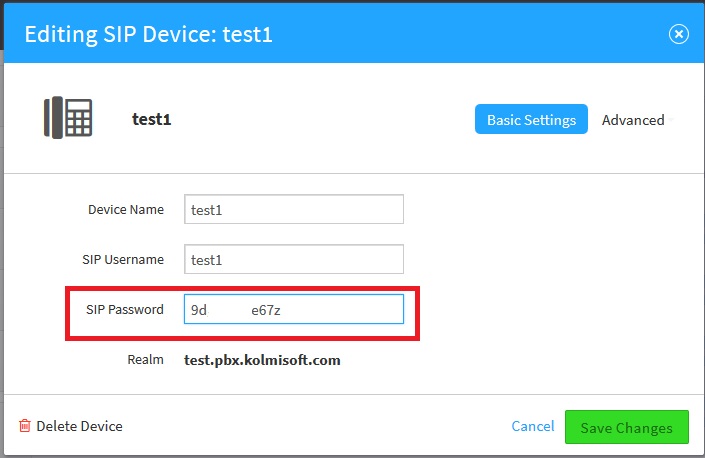Click the trash icon beside Delete Device

click(x=25, y=426)
